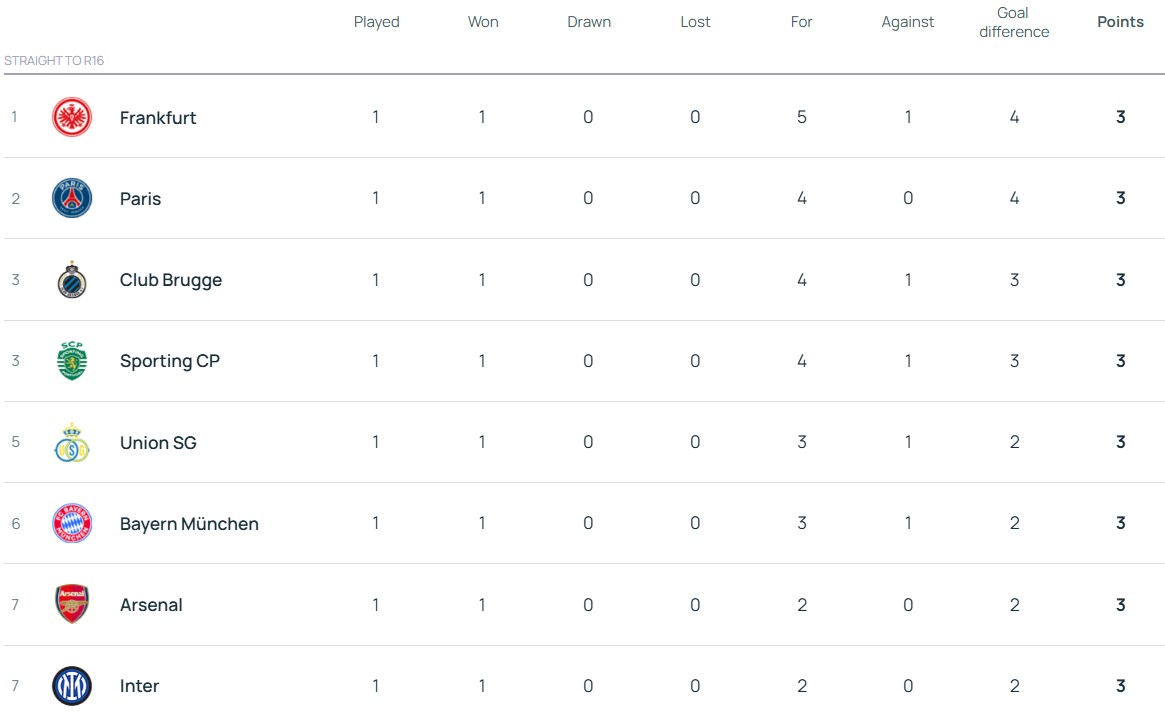Click the Inter club crest
This screenshot has height=717, width=1165.
pos(72,686)
